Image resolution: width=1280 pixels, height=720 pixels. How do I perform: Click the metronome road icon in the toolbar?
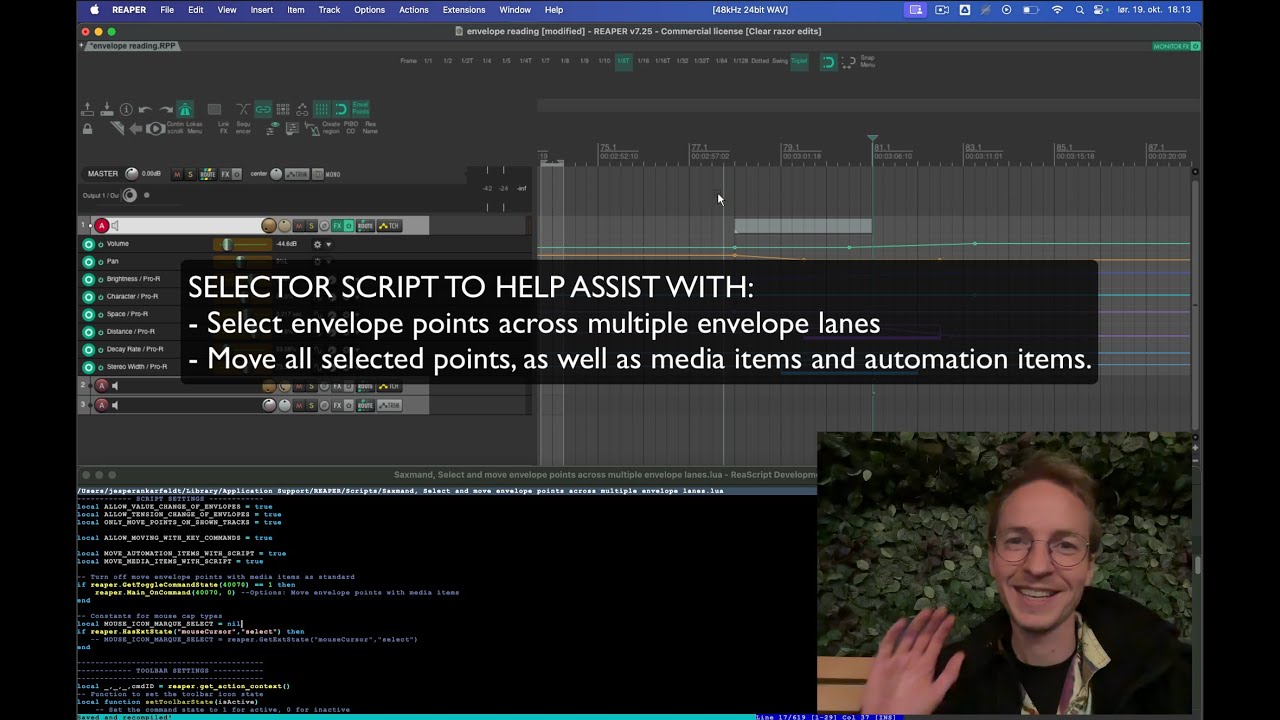(185, 109)
